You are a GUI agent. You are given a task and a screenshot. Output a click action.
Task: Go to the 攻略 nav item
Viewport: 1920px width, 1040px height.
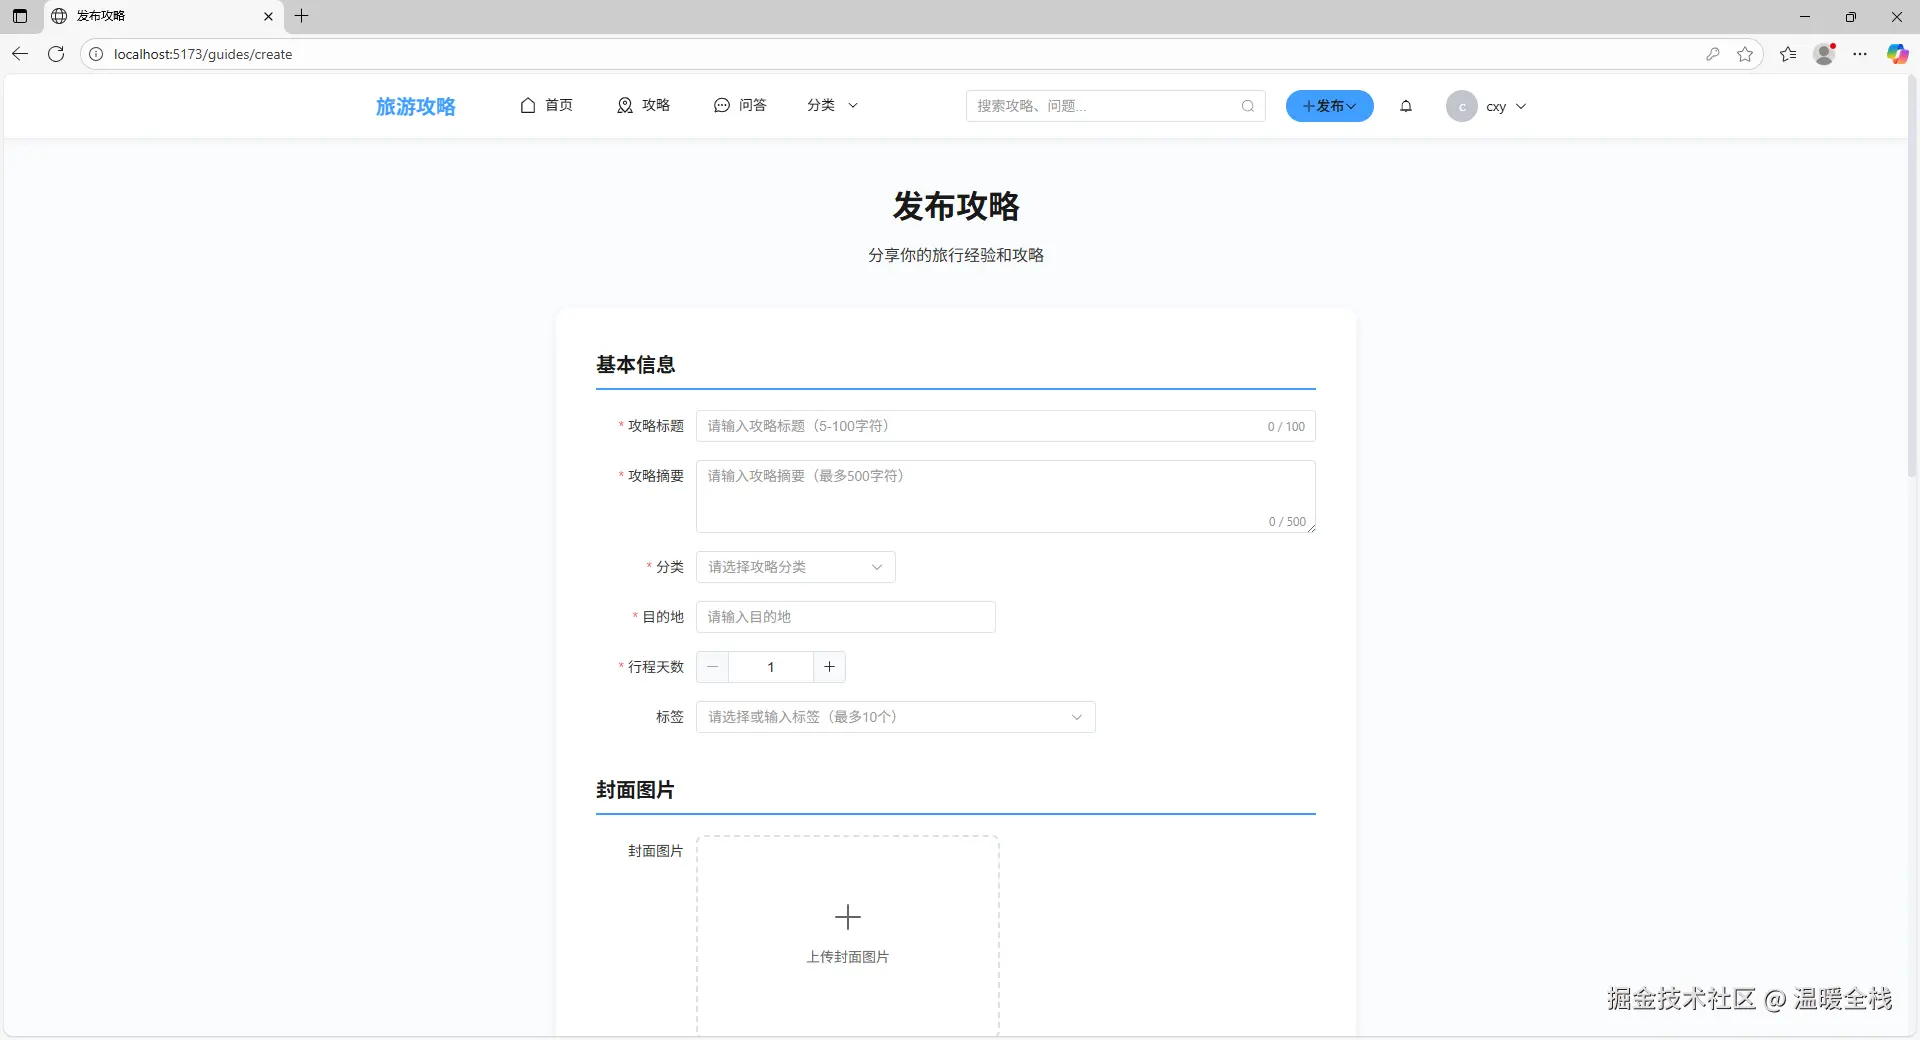(643, 105)
